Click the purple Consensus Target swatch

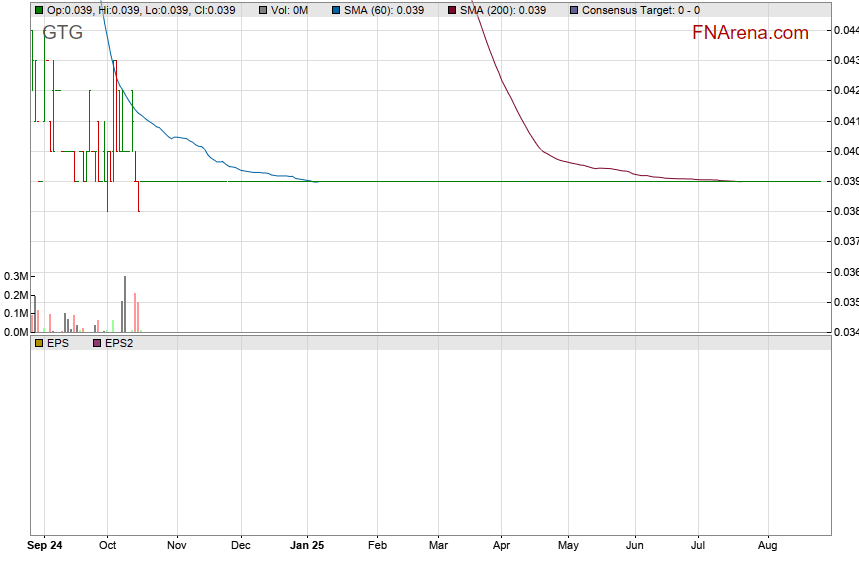[572, 10]
